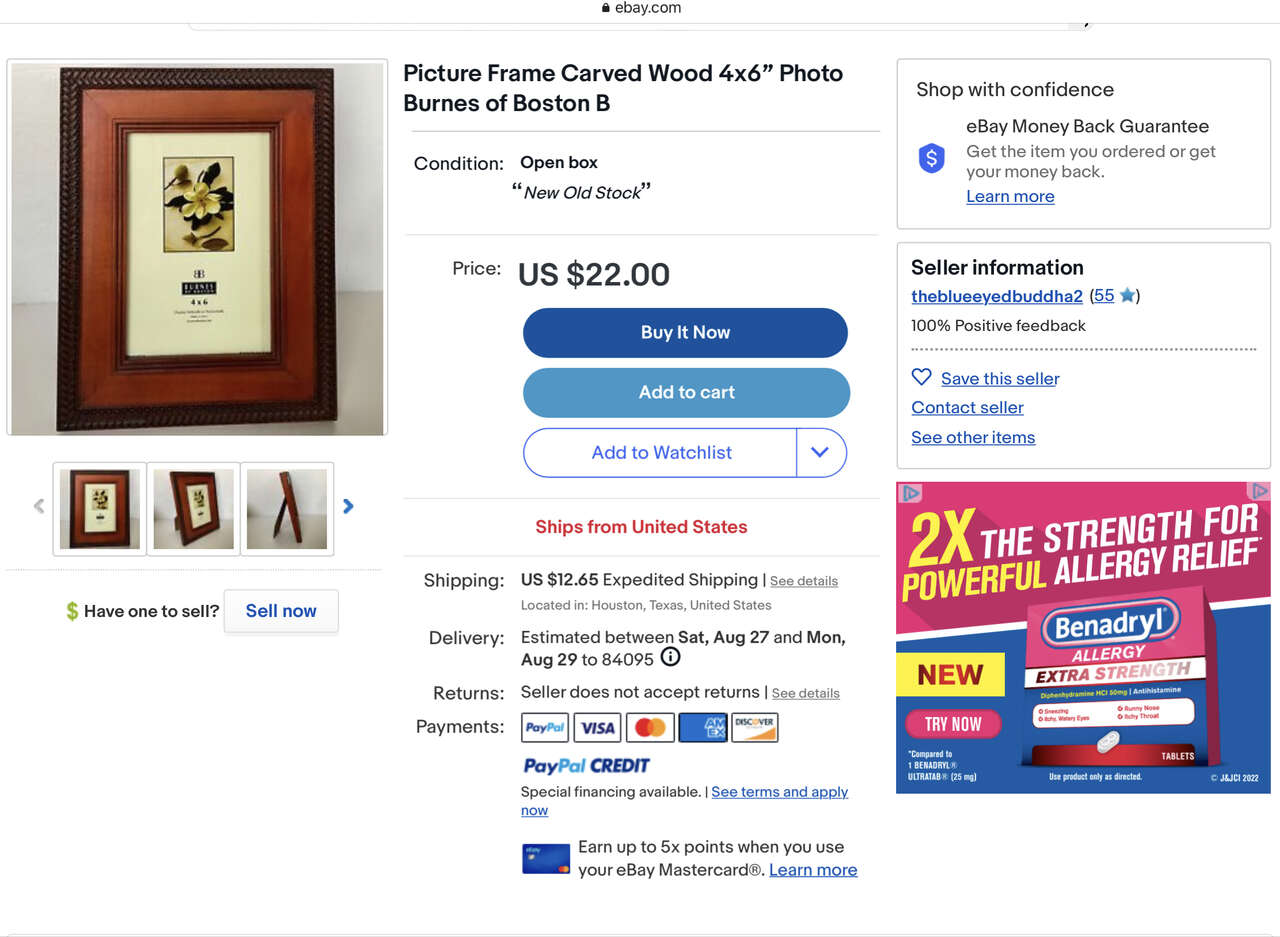Click the ad choices icon on Benadryl ad
1280x937 pixels.
coord(1260,492)
